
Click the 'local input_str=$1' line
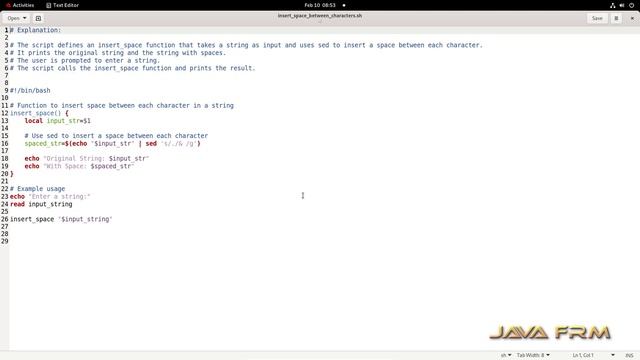pos(58,121)
